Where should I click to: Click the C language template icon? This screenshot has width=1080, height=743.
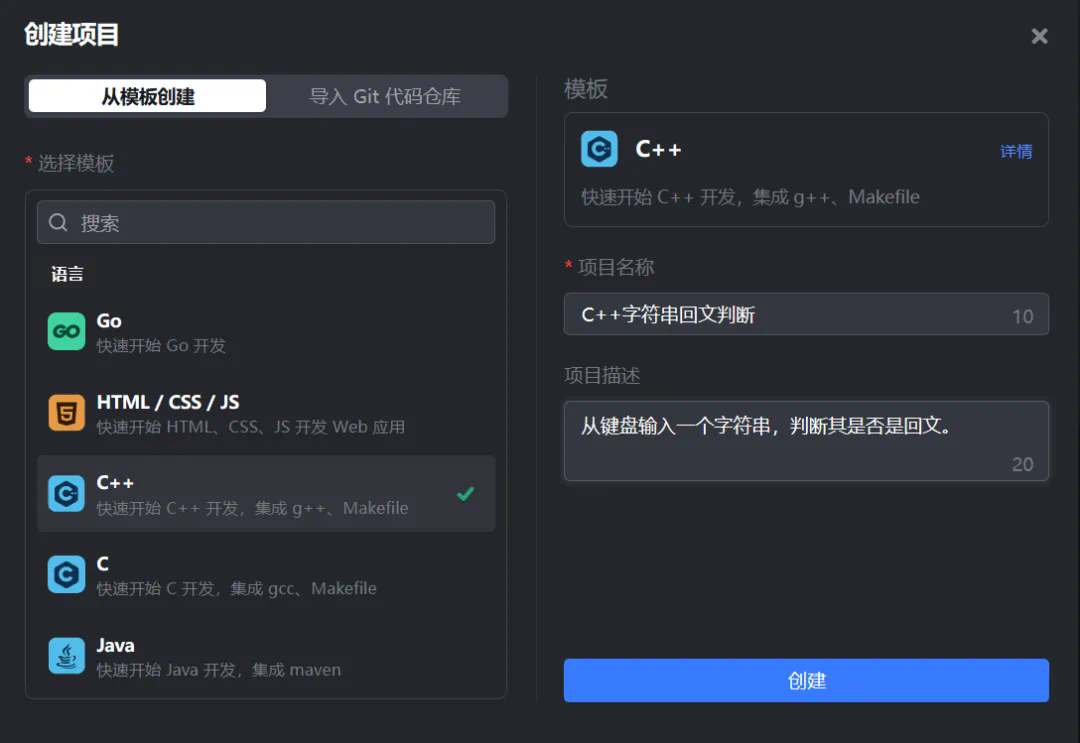point(66,575)
